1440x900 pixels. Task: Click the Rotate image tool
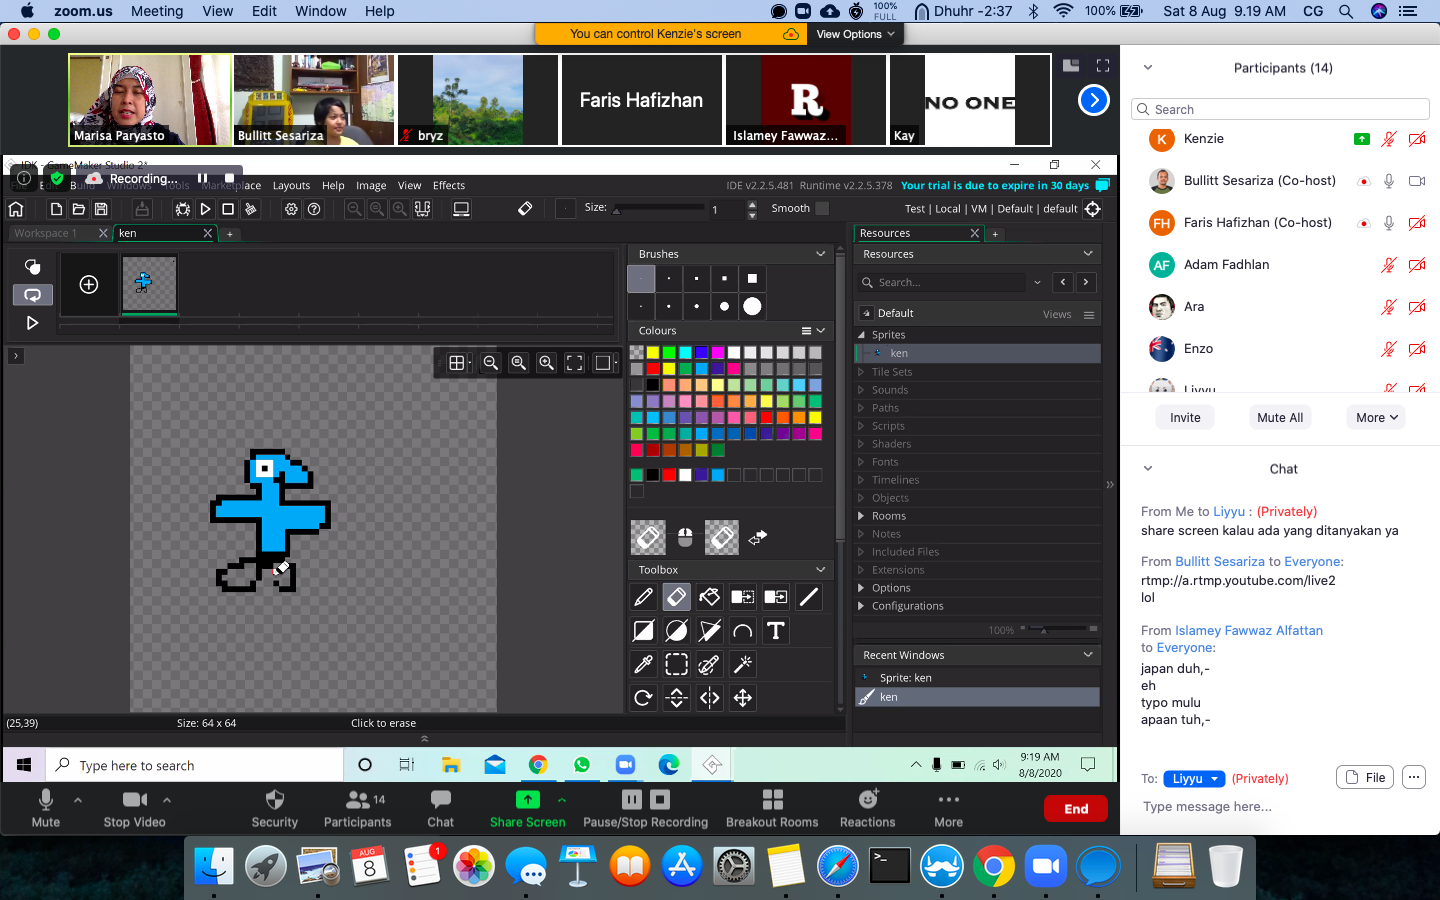pos(643,698)
